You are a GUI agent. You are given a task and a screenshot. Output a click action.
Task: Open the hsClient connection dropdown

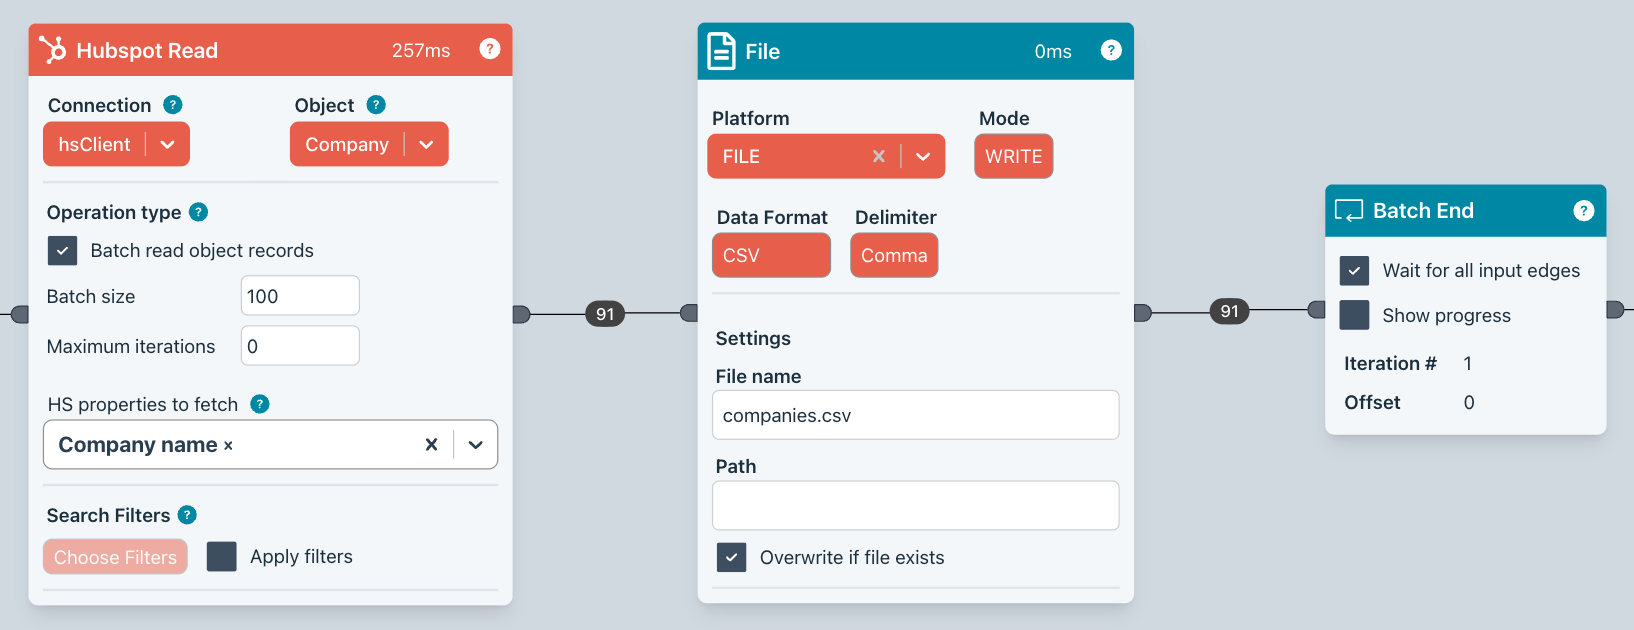pyautogui.click(x=116, y=144)
